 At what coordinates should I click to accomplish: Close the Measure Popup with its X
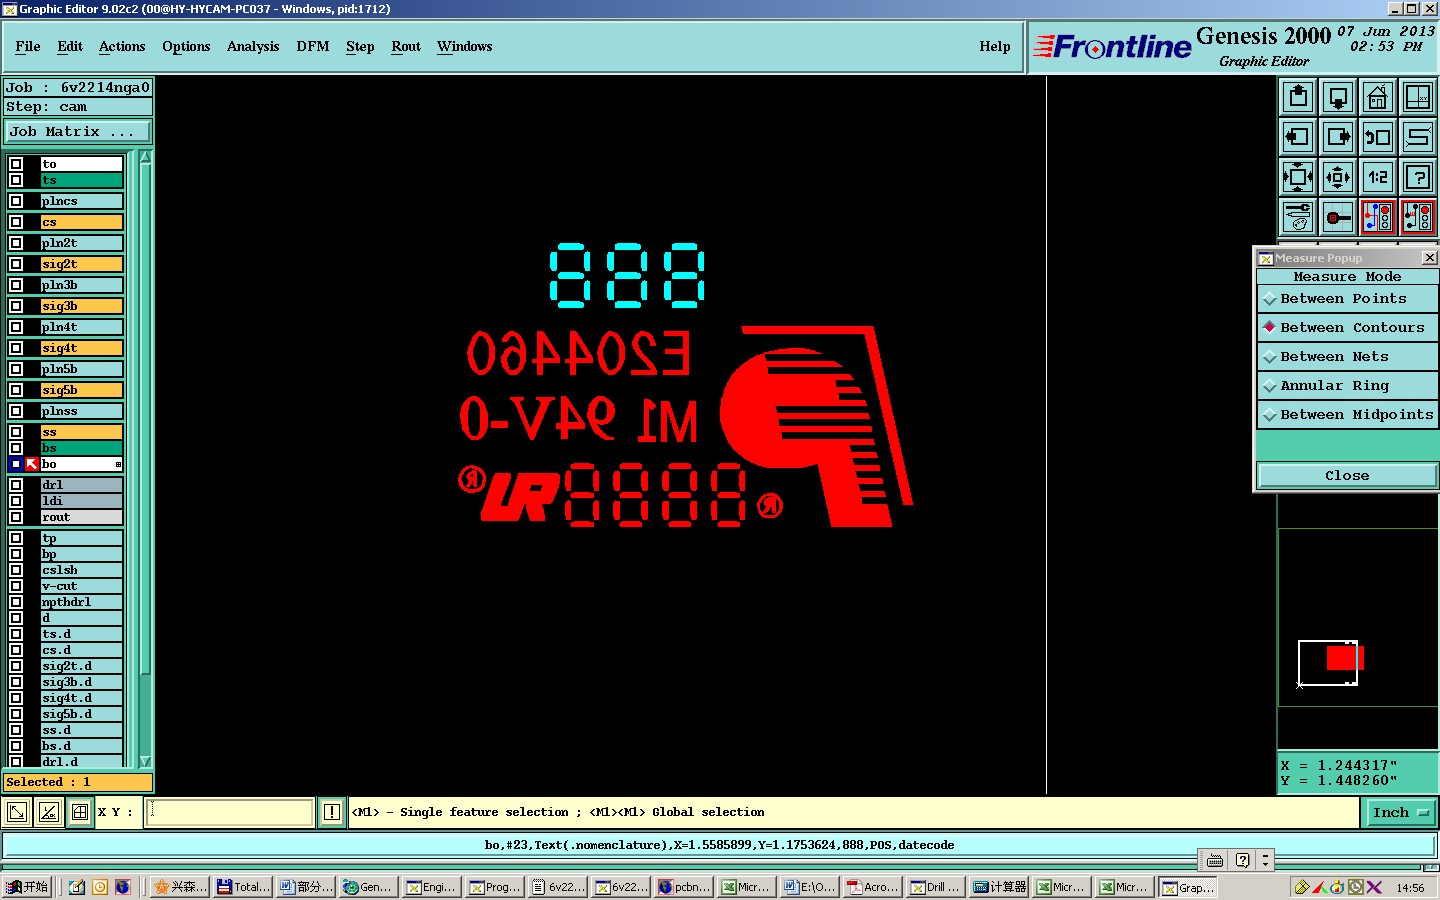1430,258
